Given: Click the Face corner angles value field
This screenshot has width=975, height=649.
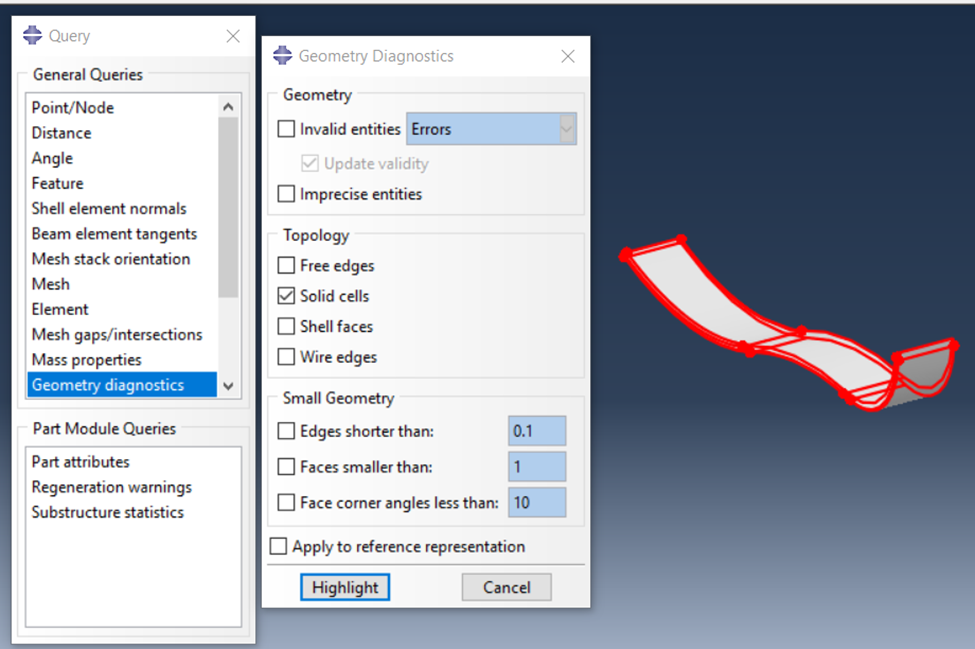Looking at the screenshot, I should (537, 502).
